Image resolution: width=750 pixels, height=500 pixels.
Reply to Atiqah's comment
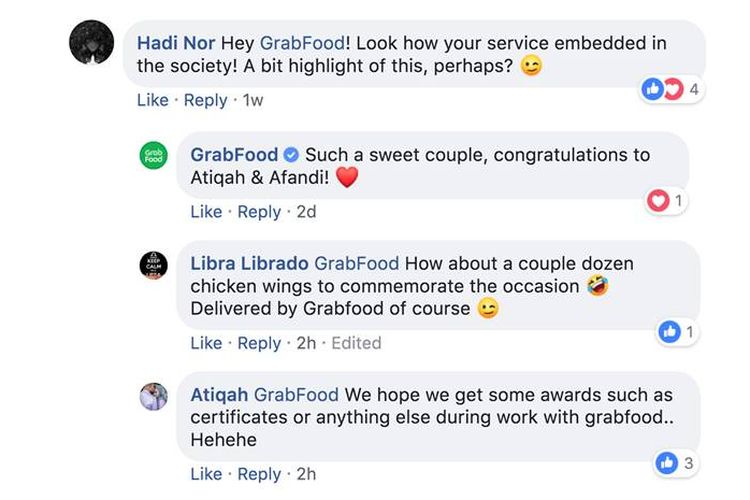[259, 473]
